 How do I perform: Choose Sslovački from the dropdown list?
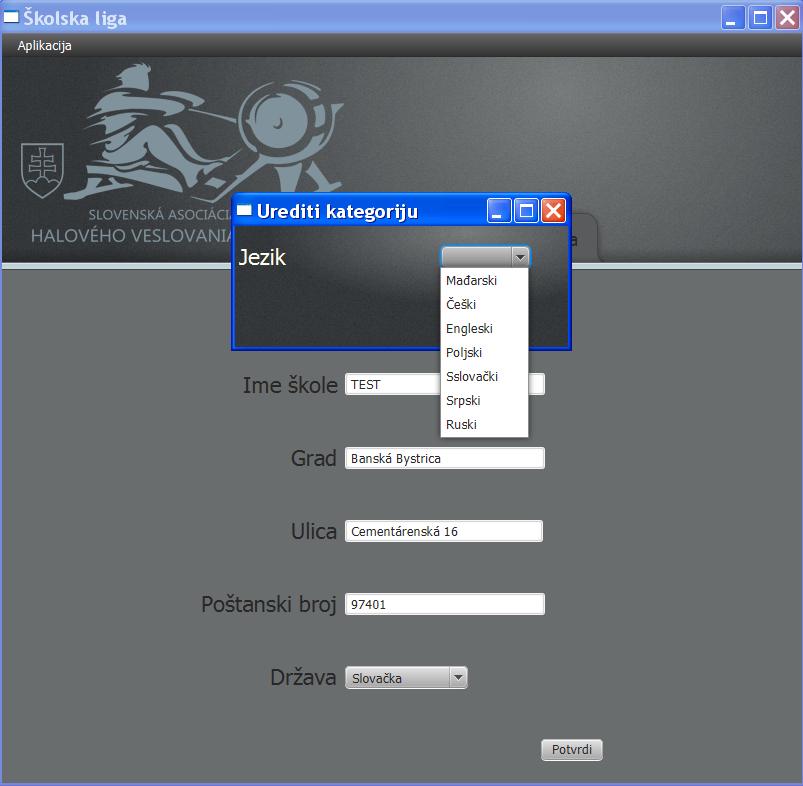point(484,377)
